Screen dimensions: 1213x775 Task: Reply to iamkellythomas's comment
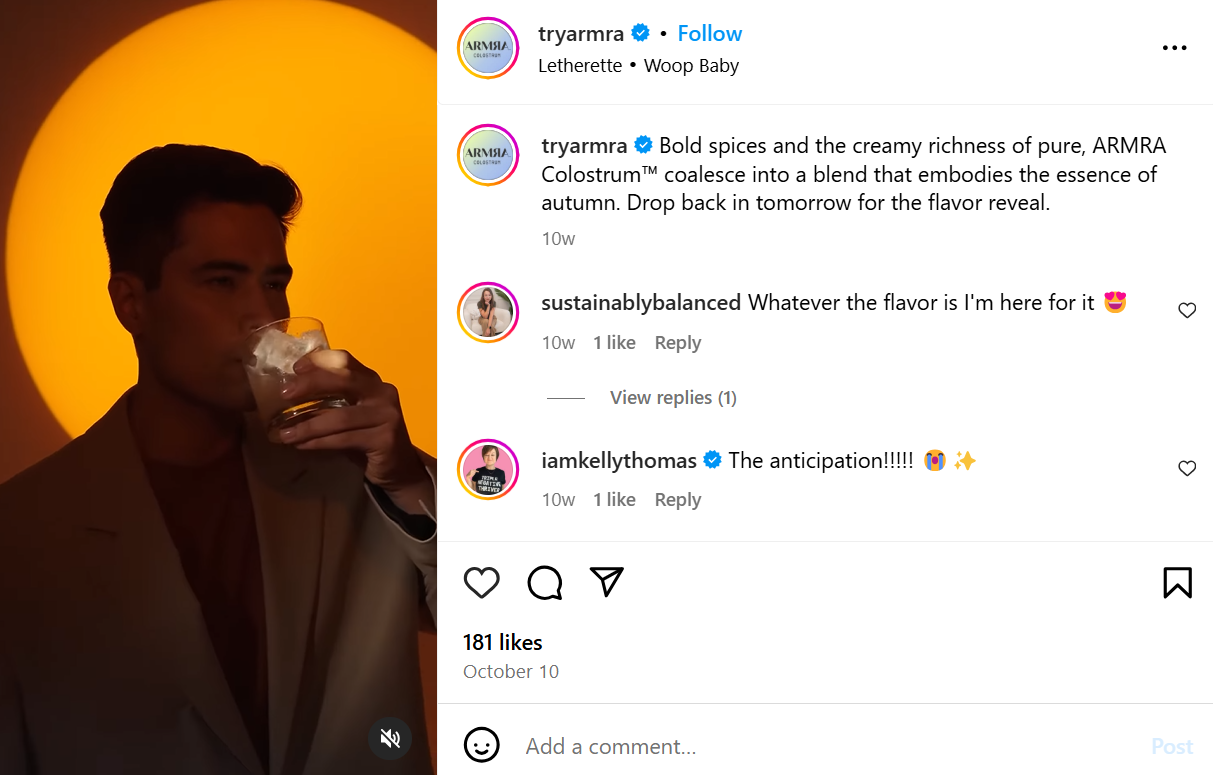click(x=678, y=500)
